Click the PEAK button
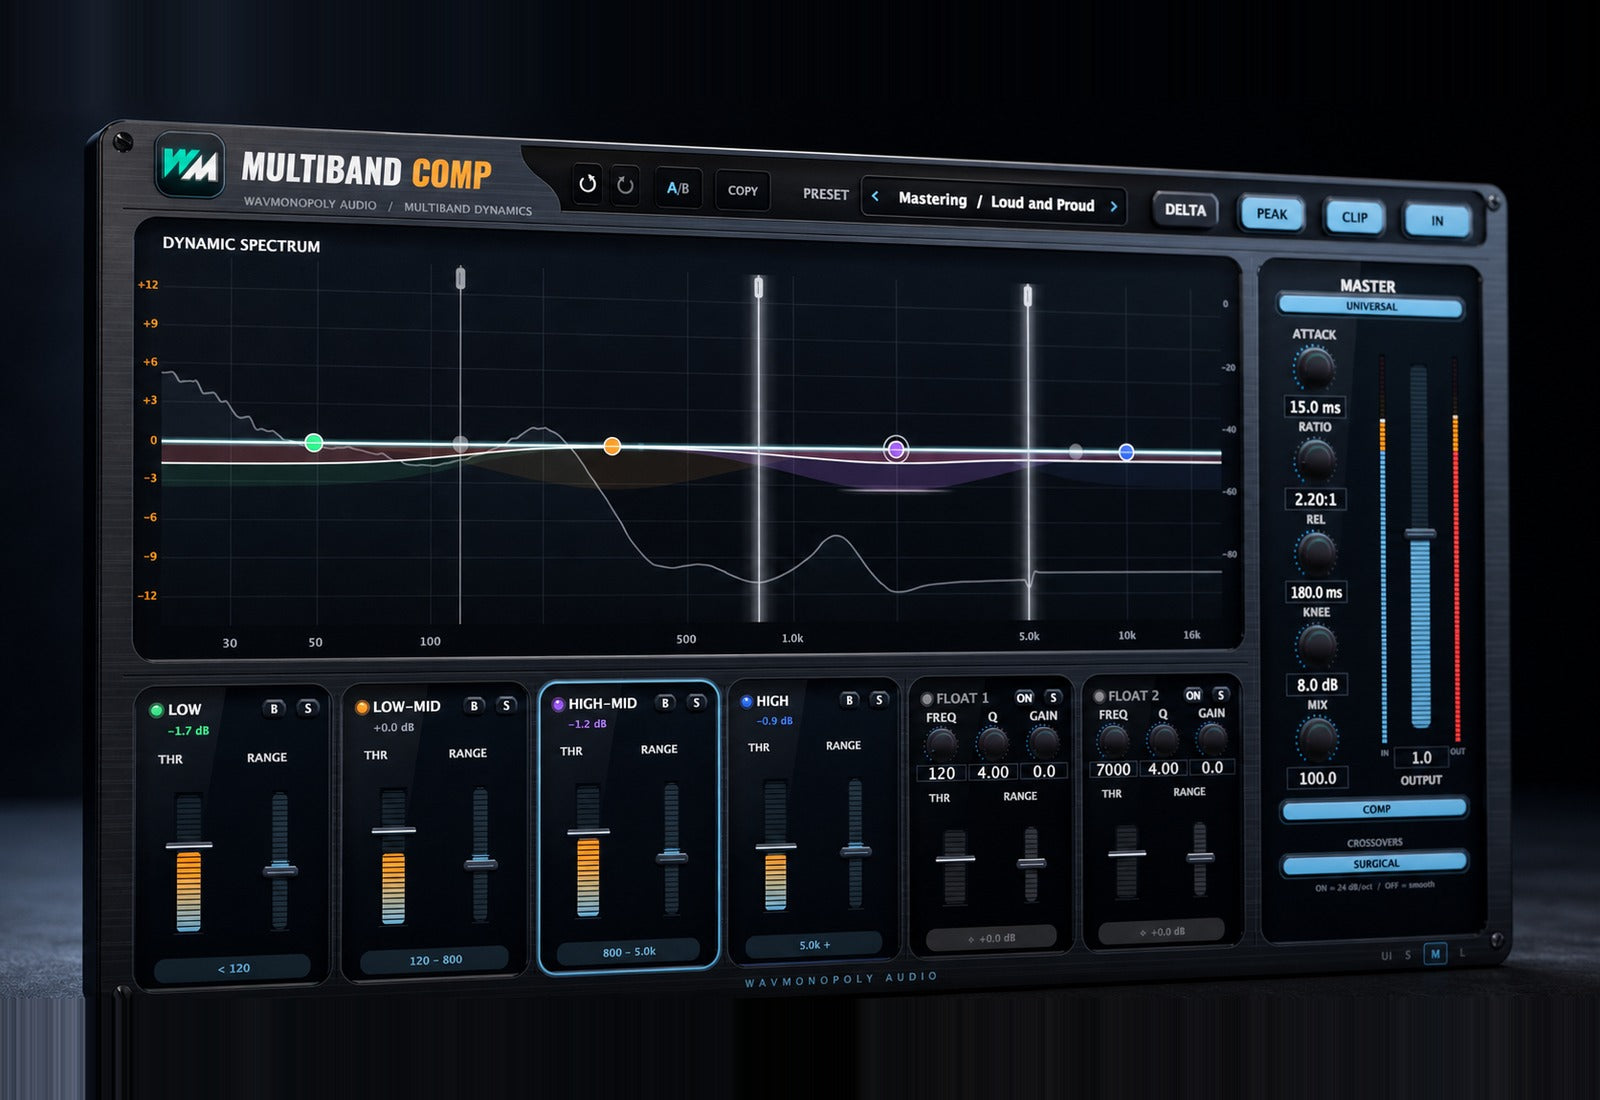This screenshot has width=1600, height=1100. (1272, 214)
